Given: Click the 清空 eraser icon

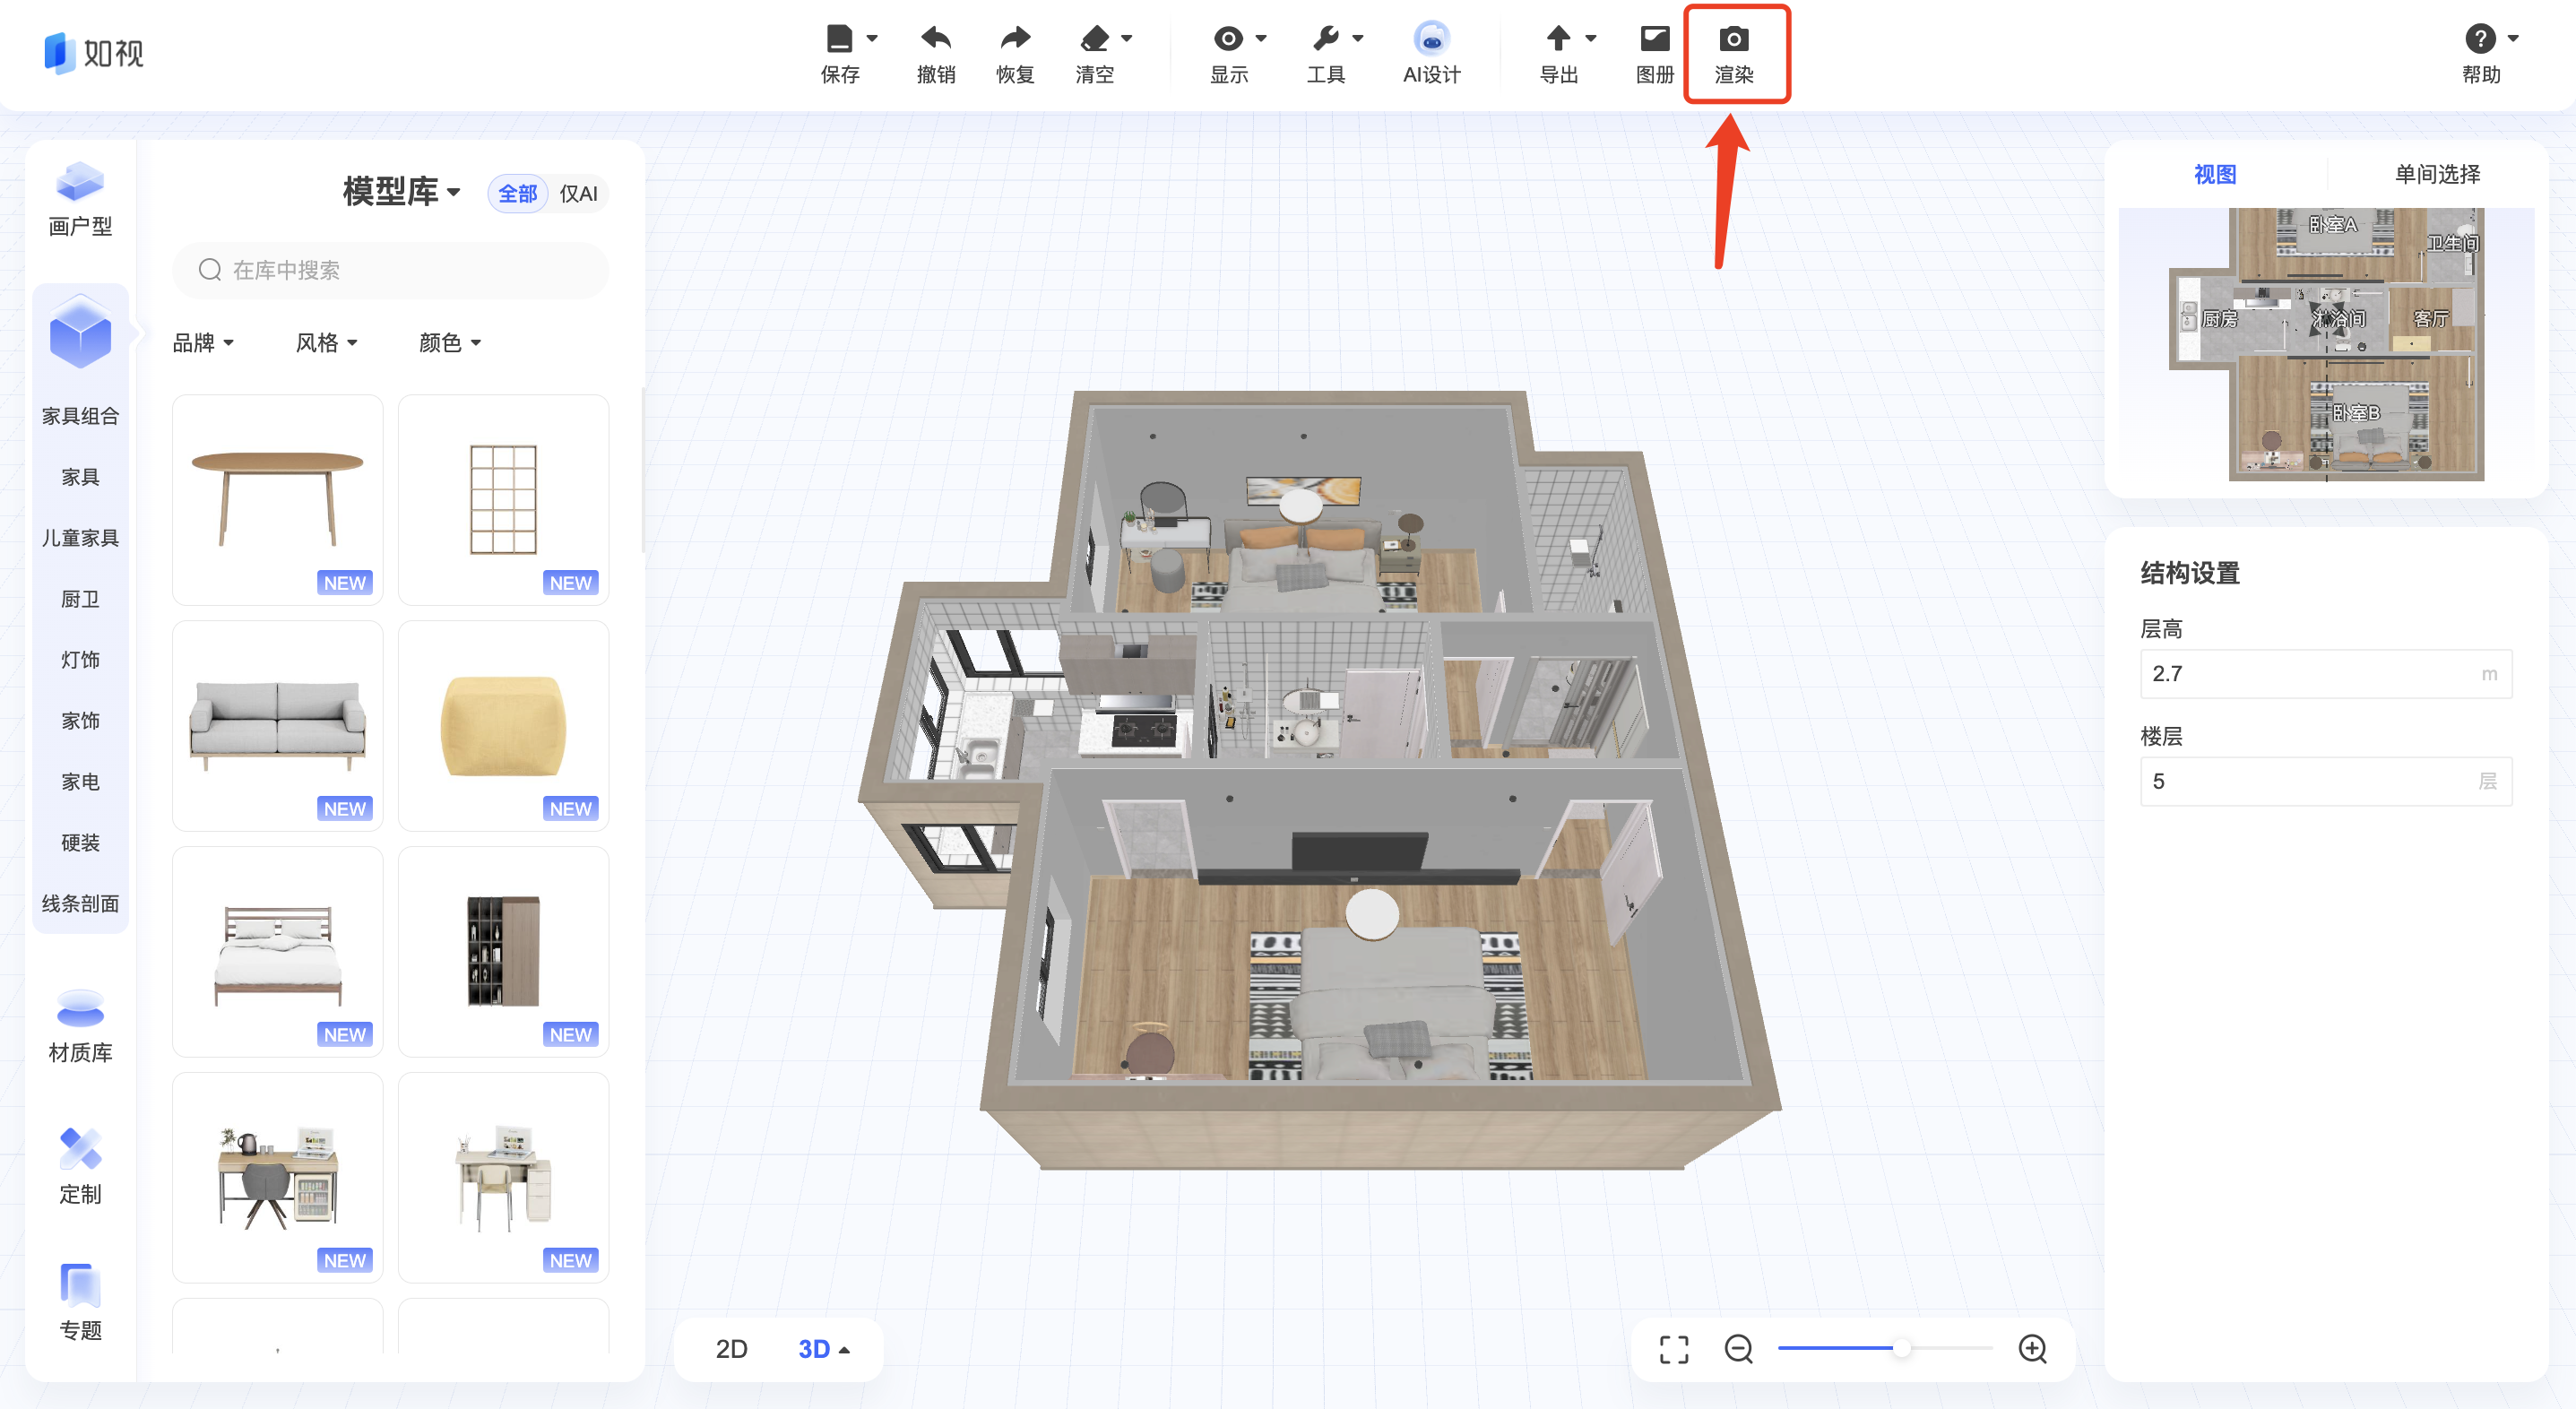Looking at the screenshot, I should pos(1095,39).
